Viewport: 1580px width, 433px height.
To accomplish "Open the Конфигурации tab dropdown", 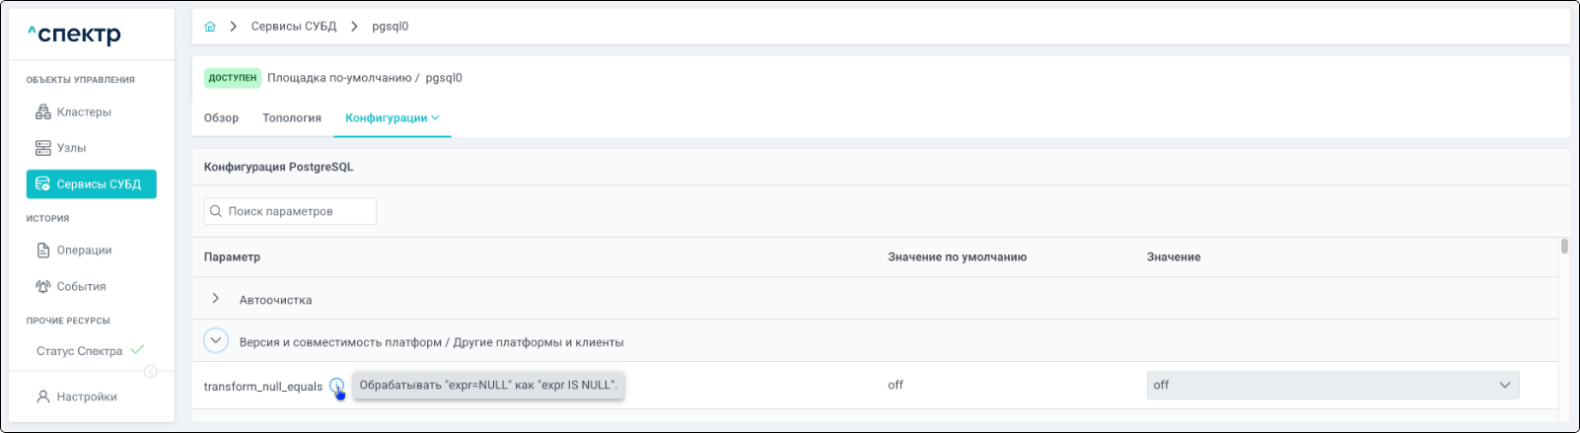I will coord(392,118).
